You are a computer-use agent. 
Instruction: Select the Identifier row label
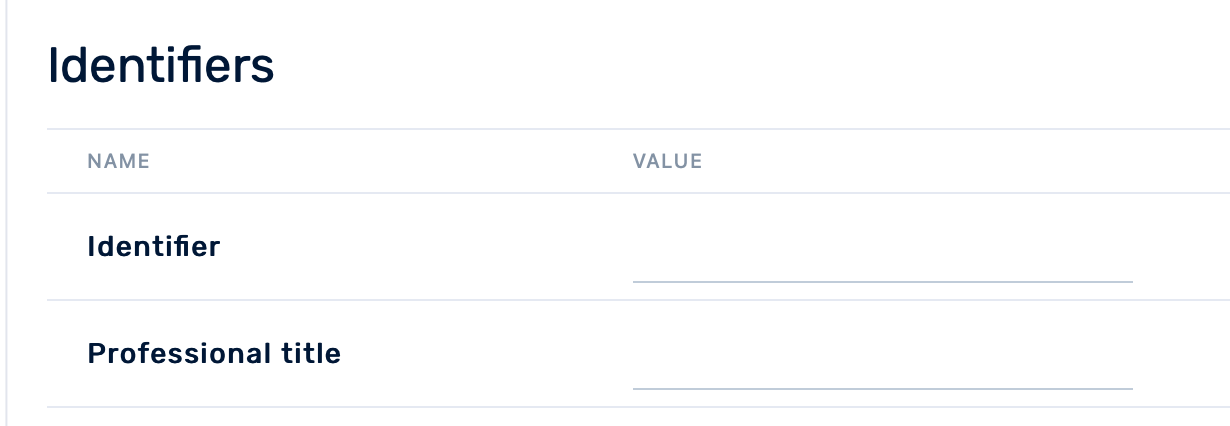coord(154,246)
